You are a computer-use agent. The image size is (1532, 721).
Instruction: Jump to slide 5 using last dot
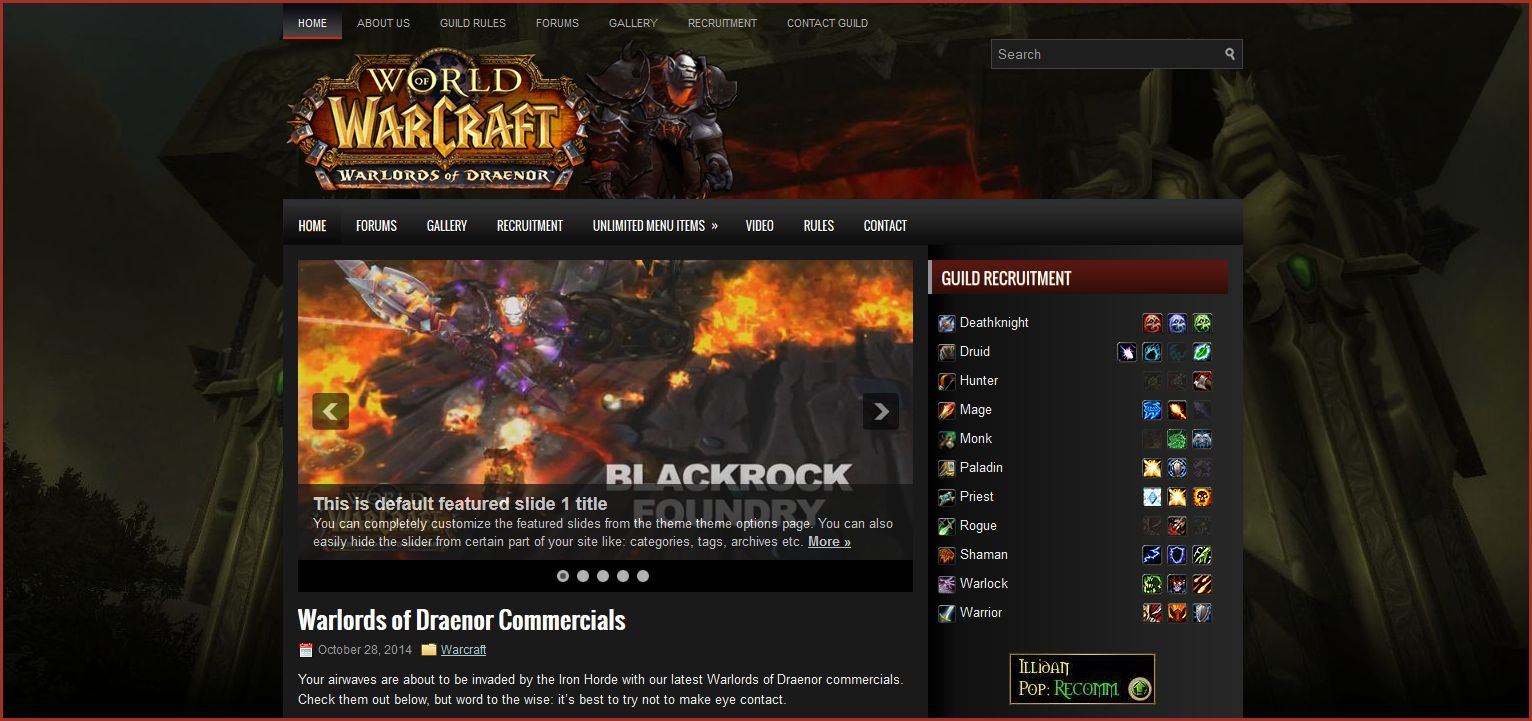tap(643, 576)
